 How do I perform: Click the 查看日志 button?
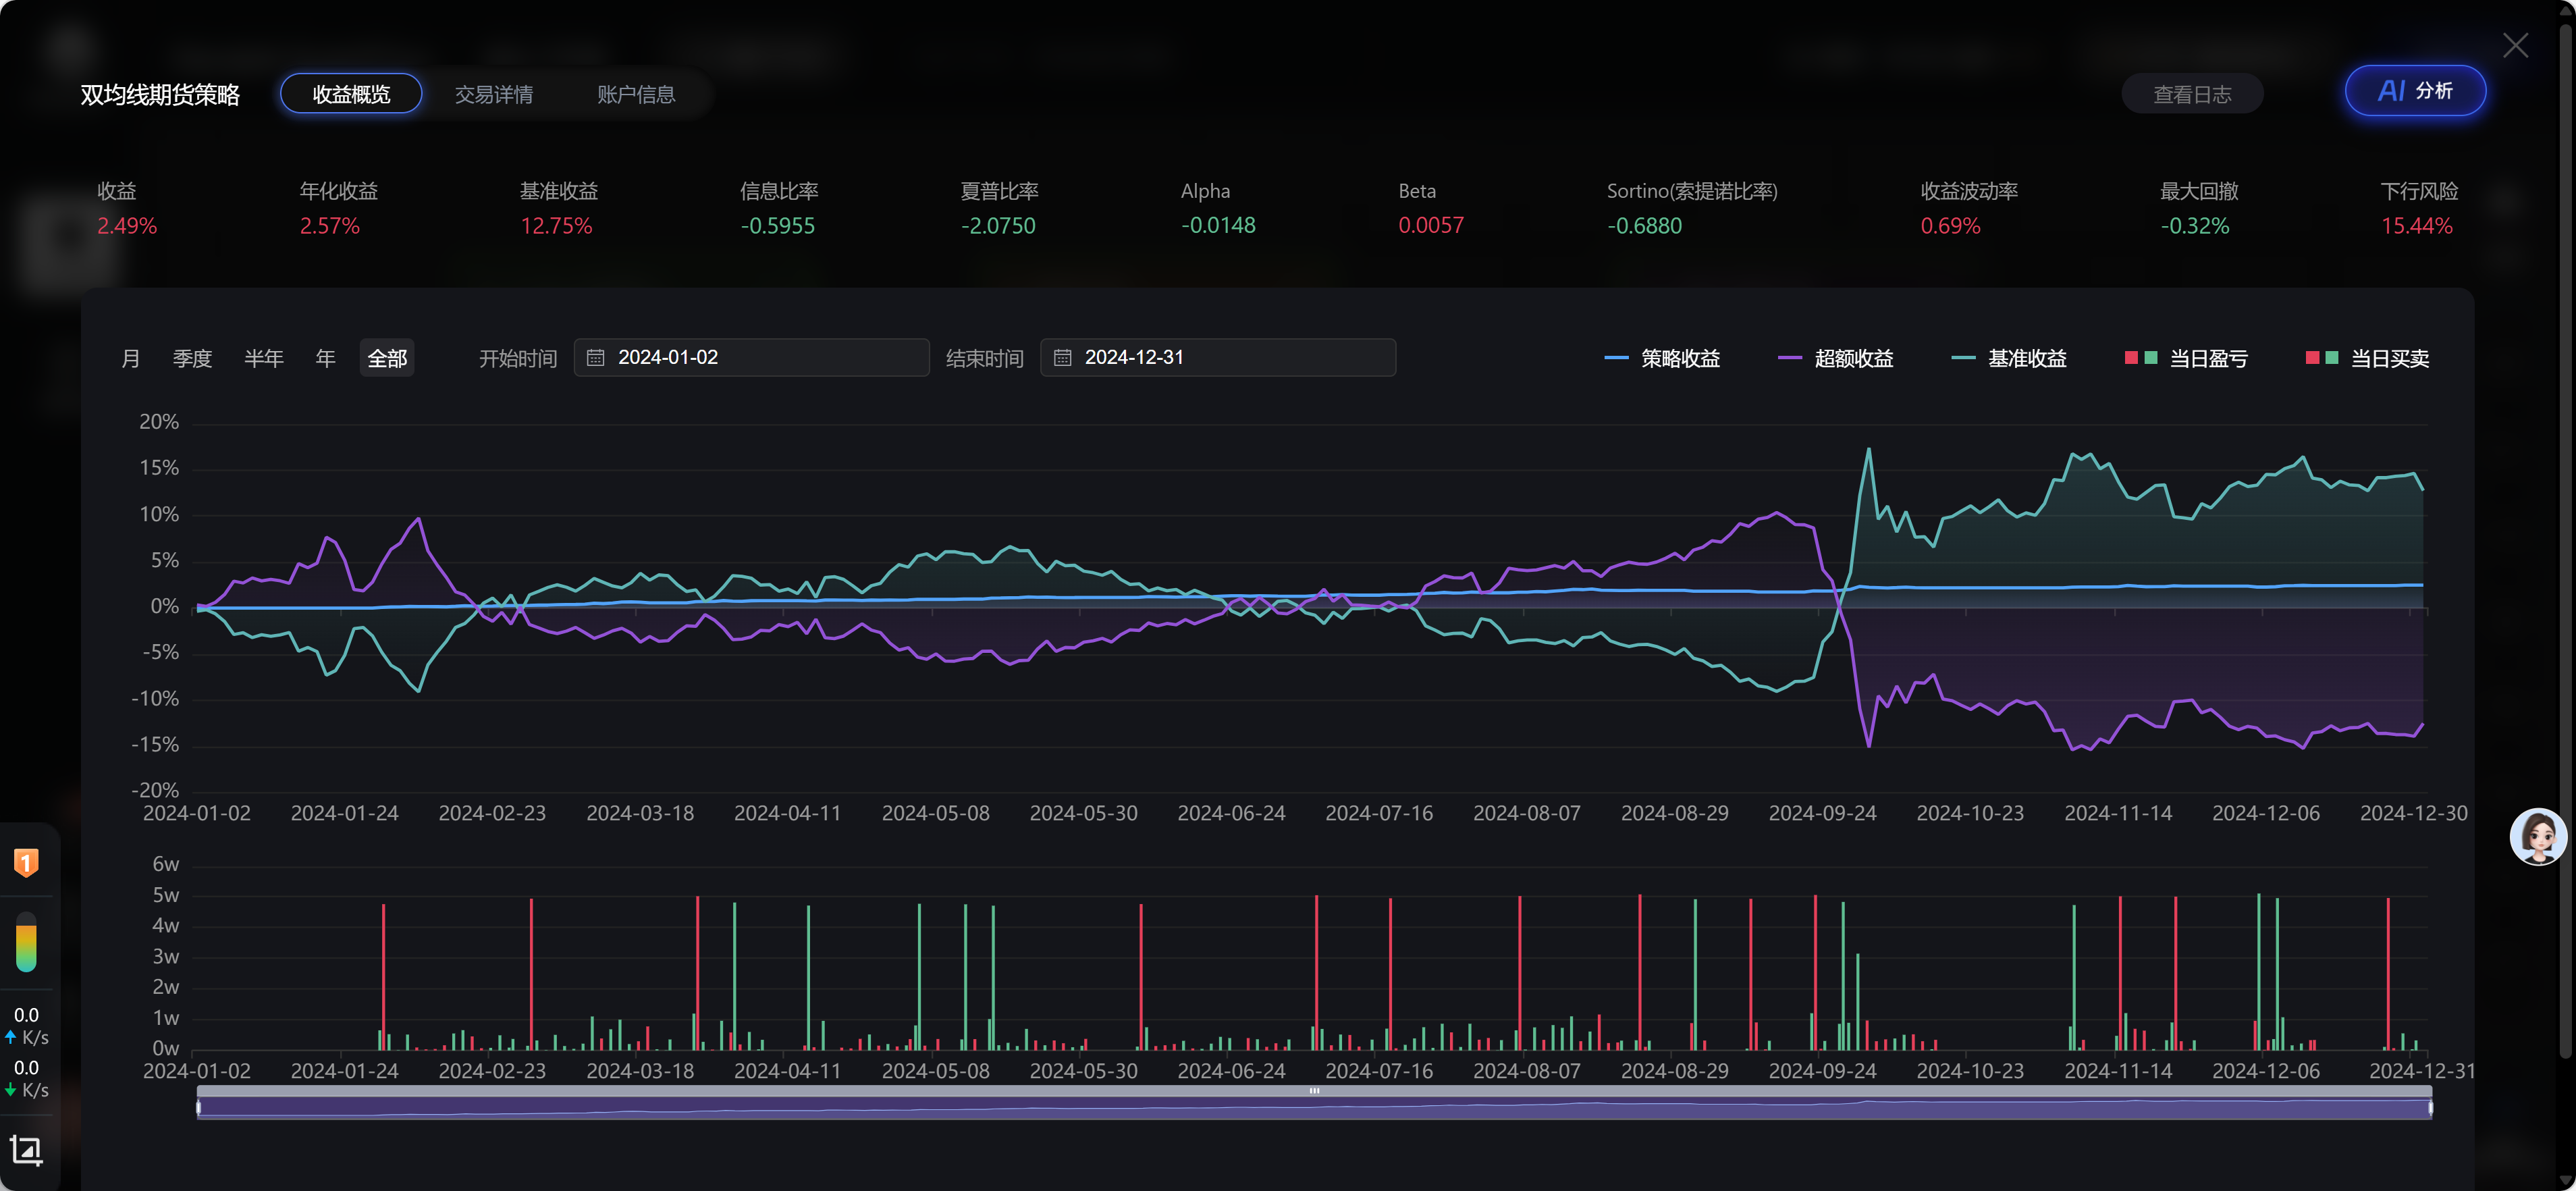(2192, 94)
